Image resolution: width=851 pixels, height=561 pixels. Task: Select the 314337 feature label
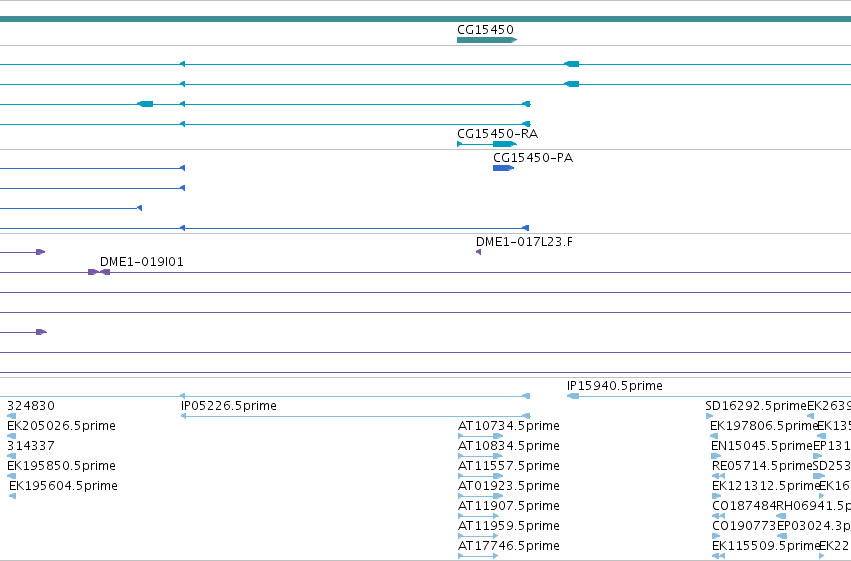point(31,445)
